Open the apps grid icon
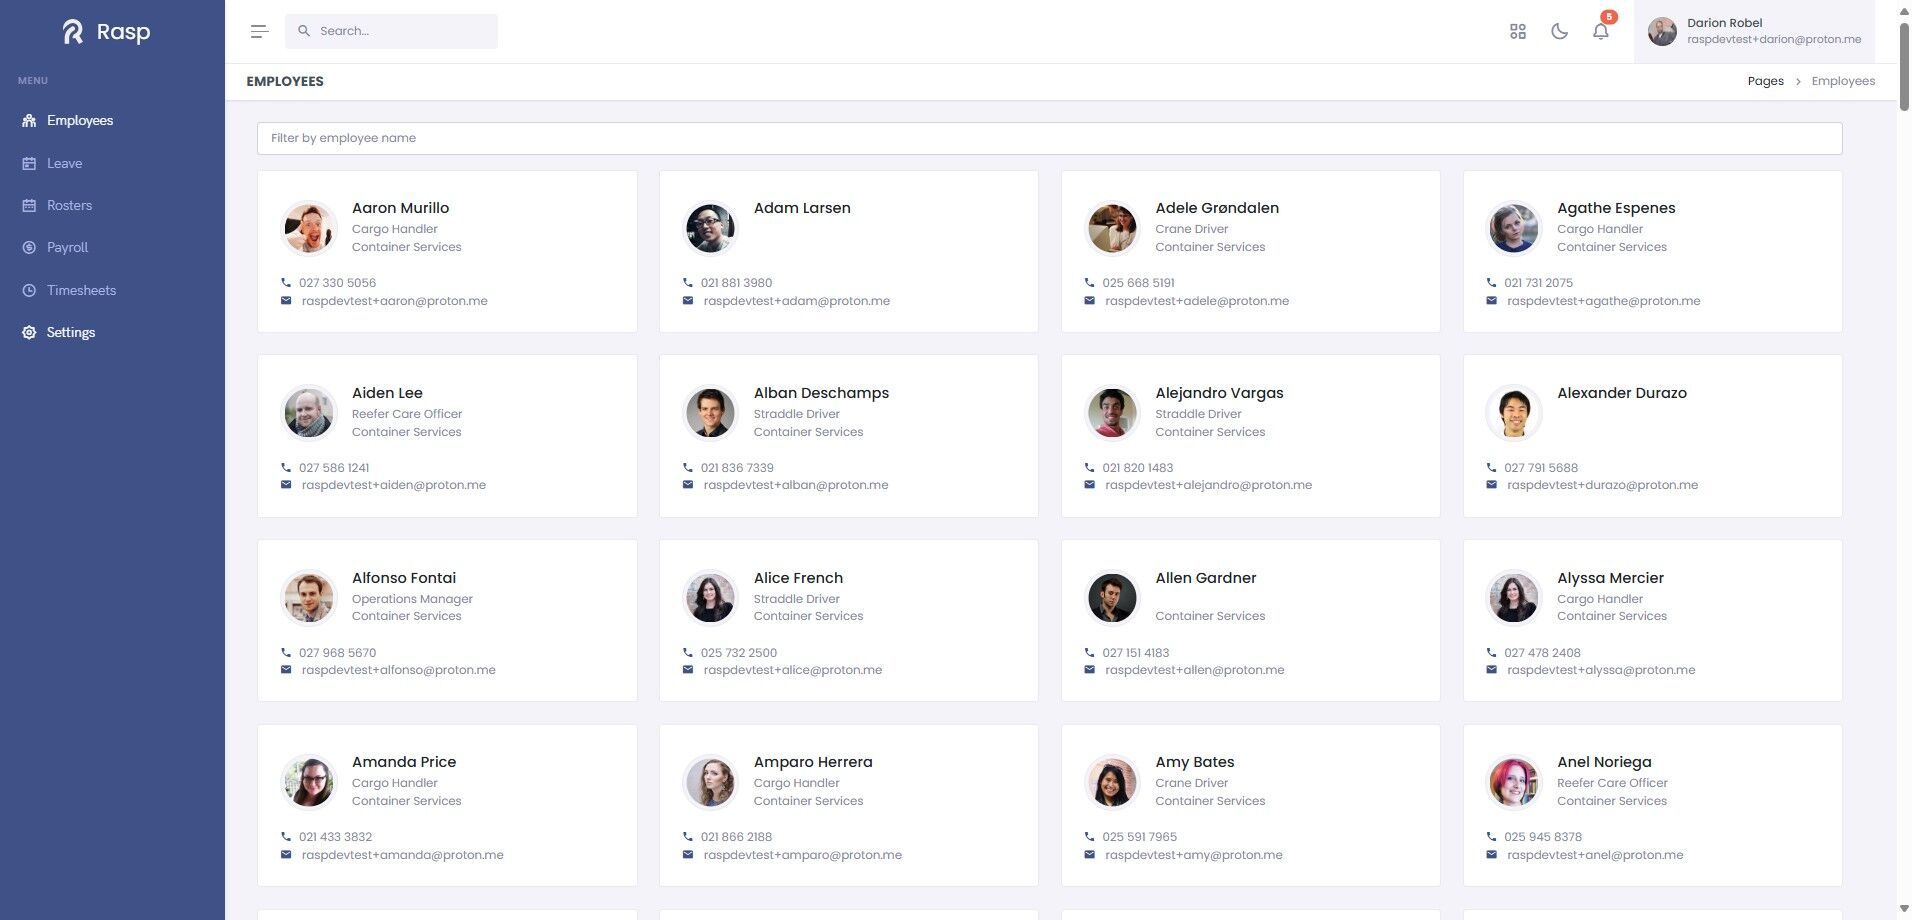1912x920 pixels. [1518, 31]
